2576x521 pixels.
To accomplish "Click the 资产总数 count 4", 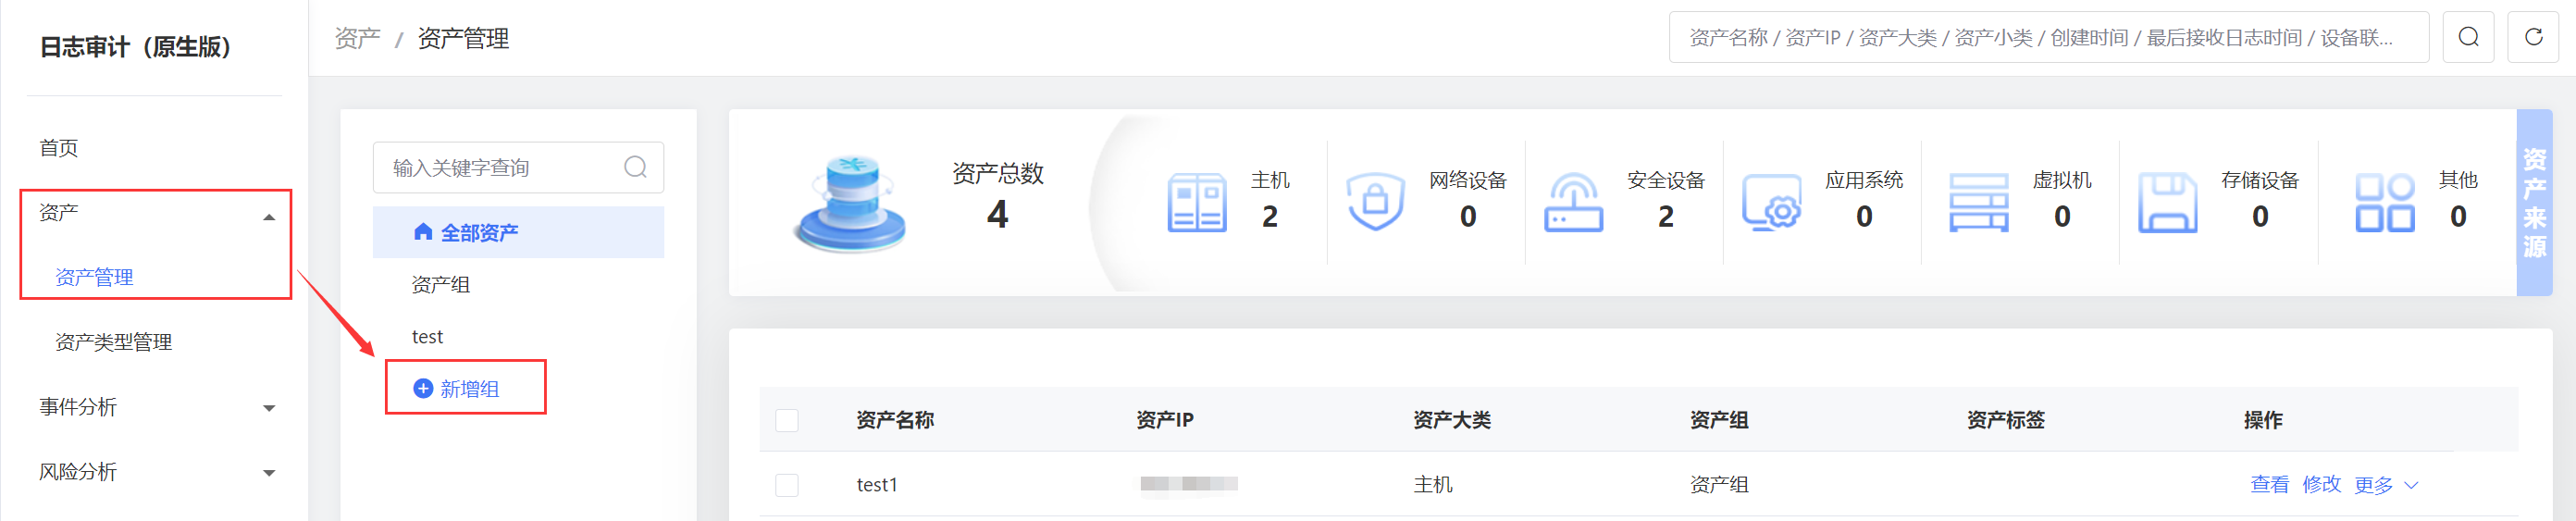I will click(x=997, y=214).
